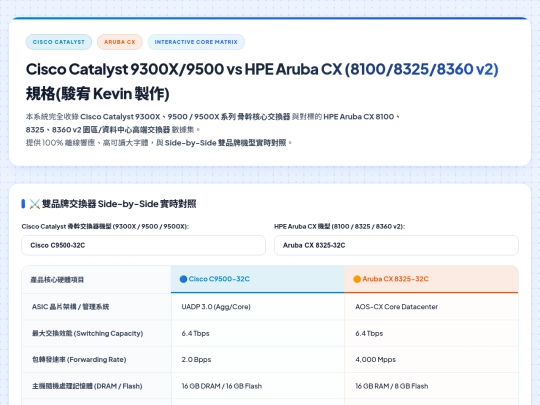Click the DRAM / Flash row label
The width and height of the screenshot is (540, 405).
[x=87, y=386]
